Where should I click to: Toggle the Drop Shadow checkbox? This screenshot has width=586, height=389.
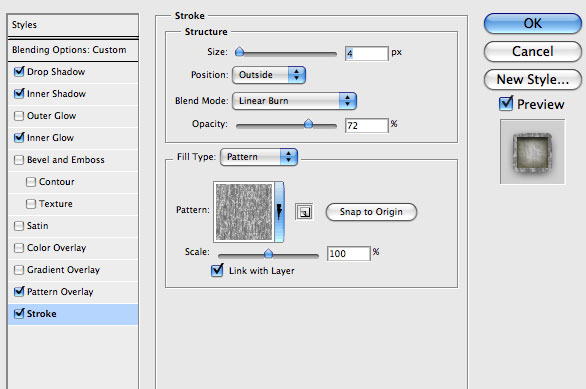19,71
